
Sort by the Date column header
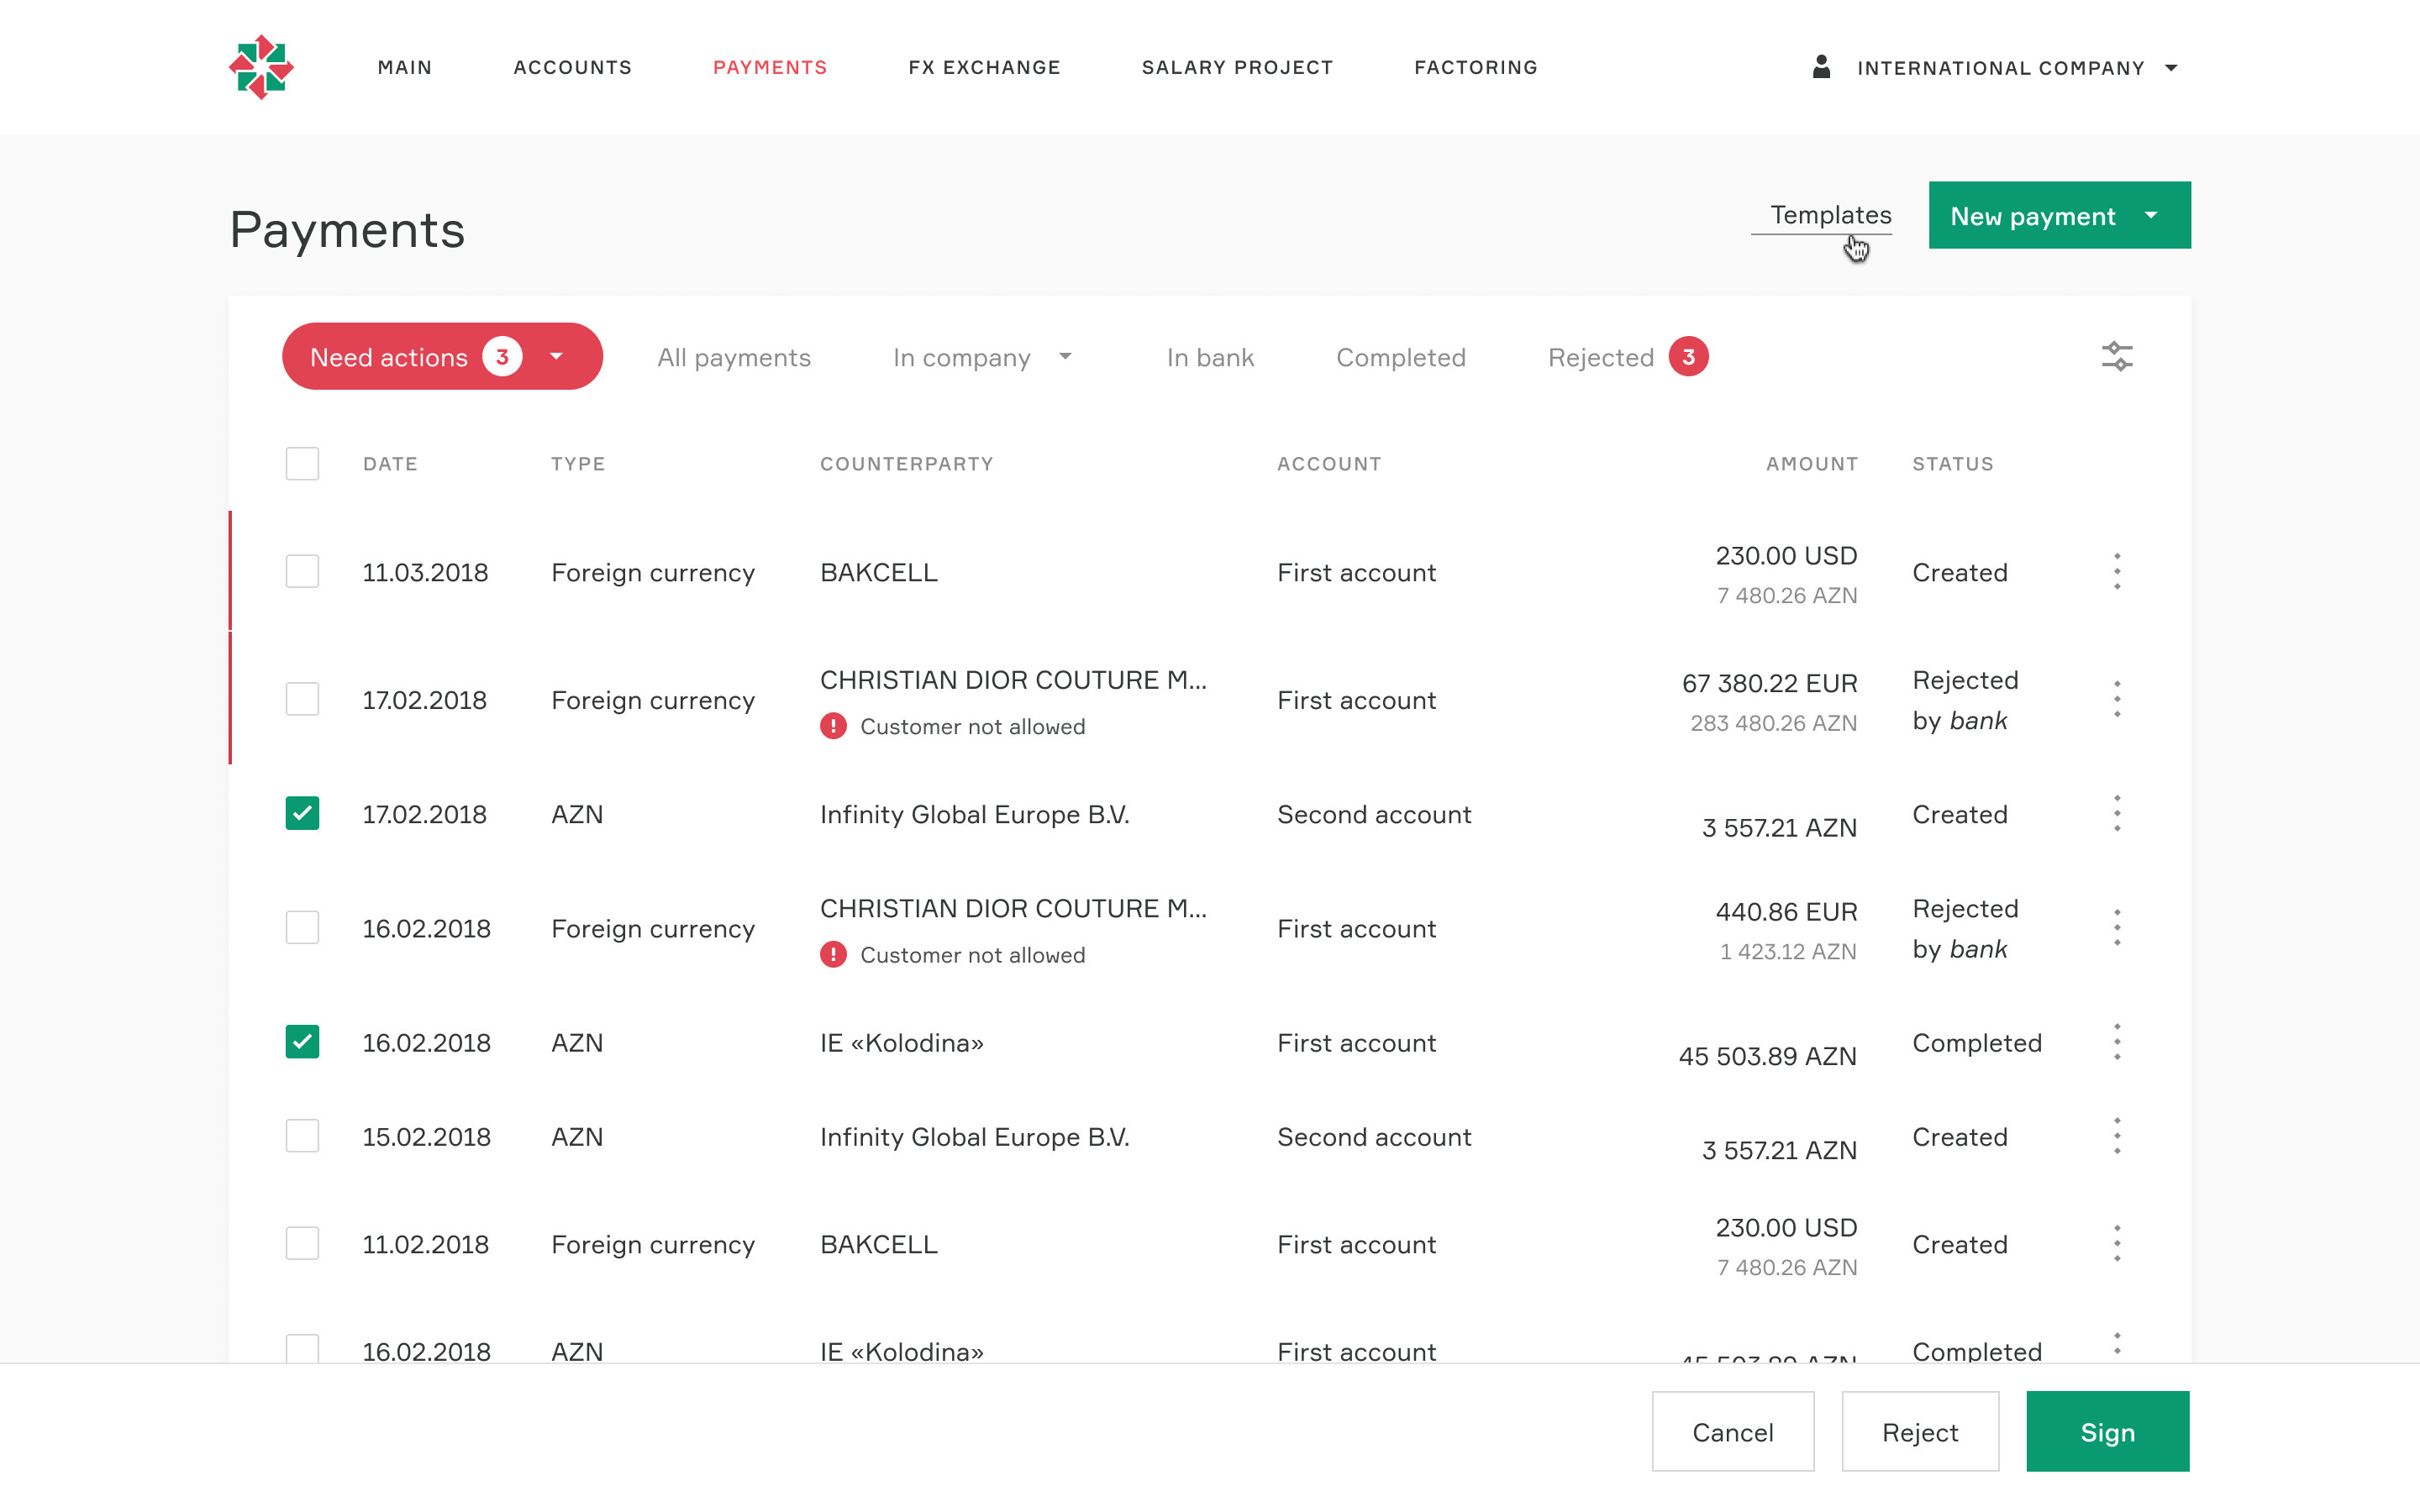click(x=390, y=463)
